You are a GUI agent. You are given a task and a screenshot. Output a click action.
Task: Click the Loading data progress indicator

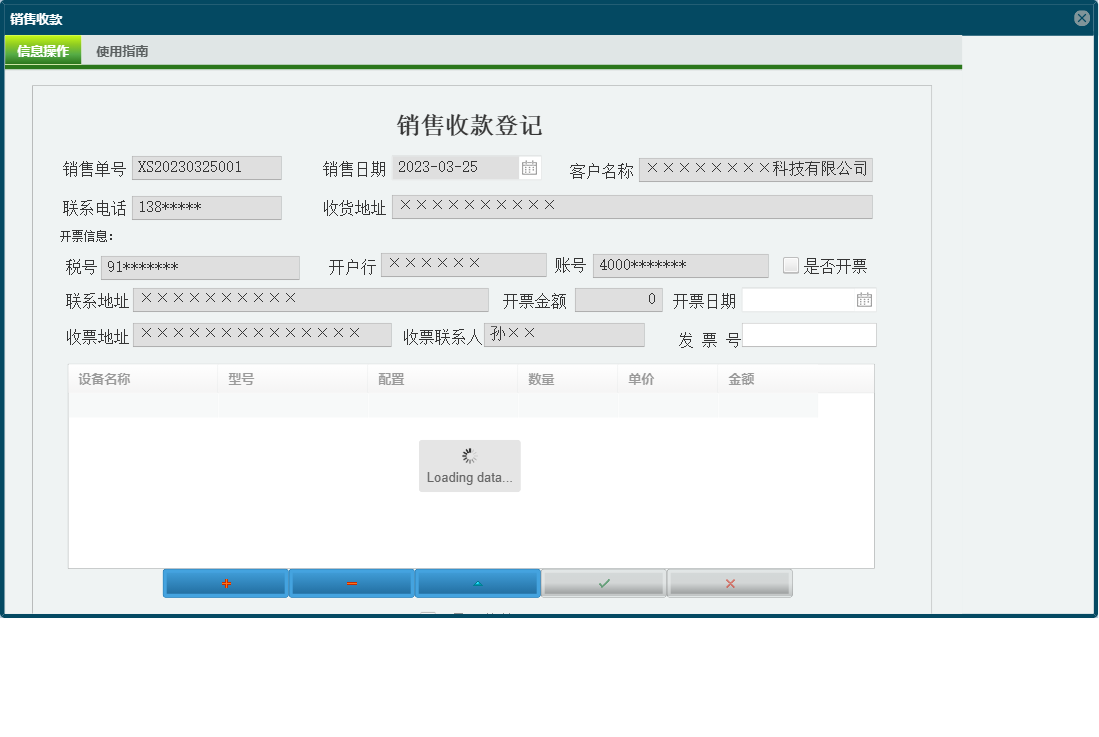click(x=469, y=465)
